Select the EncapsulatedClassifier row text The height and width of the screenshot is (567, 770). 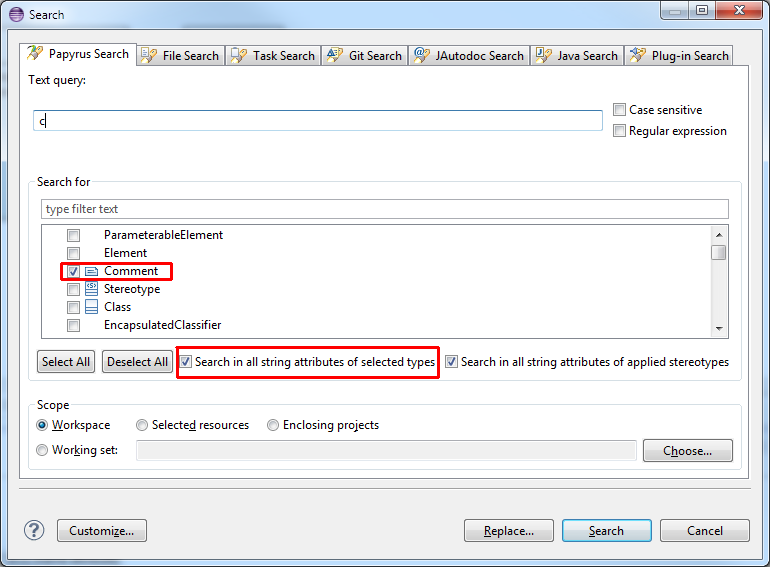(x=163, y=325)
